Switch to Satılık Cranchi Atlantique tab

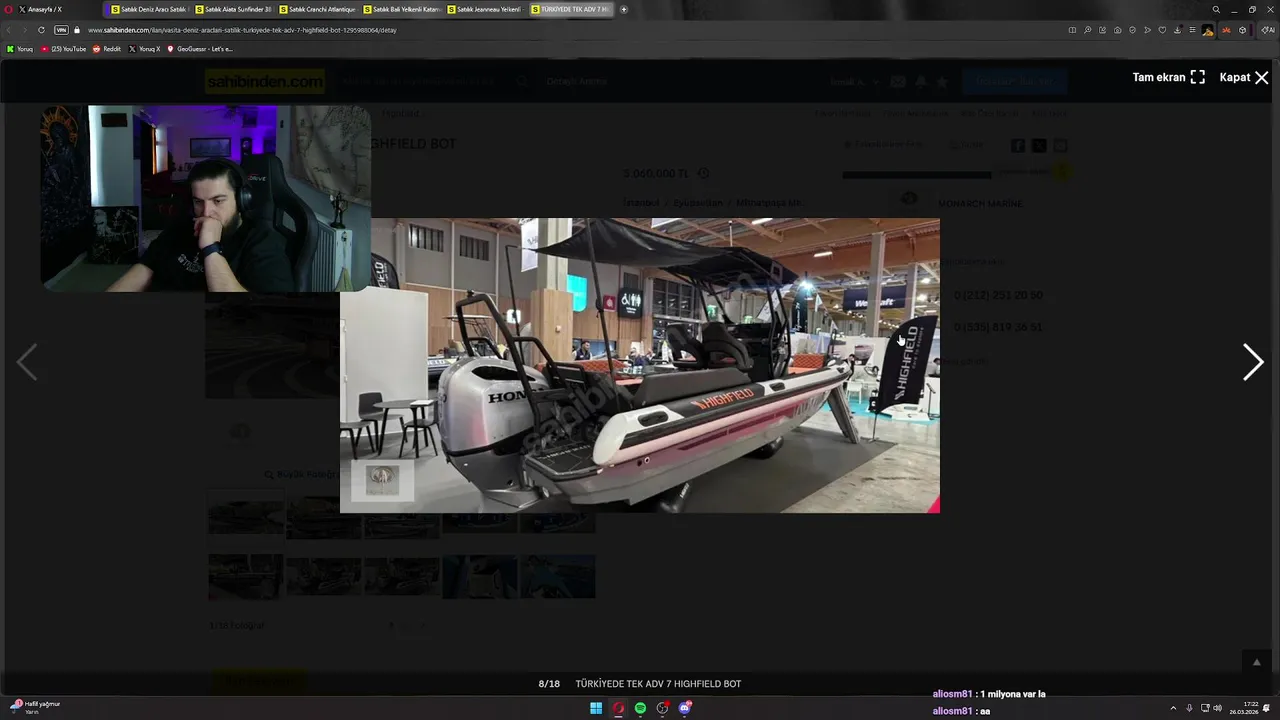click(x=316, y=9)
